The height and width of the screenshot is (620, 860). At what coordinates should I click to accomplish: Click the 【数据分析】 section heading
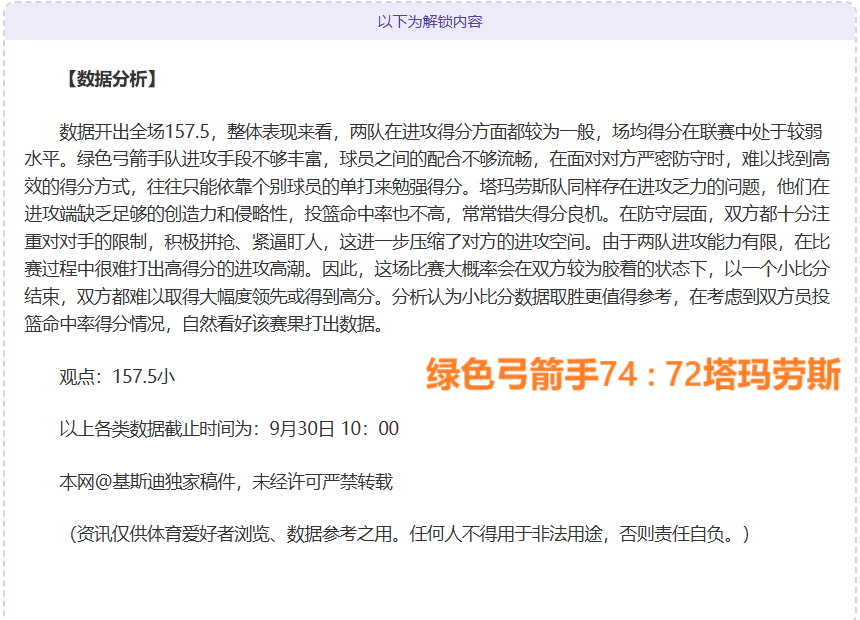[109, 80]
